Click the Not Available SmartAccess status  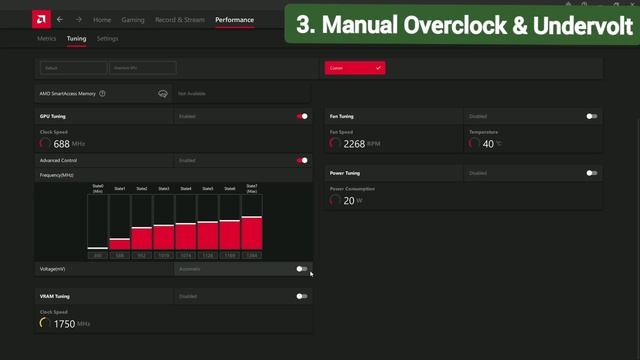point(191,93)
